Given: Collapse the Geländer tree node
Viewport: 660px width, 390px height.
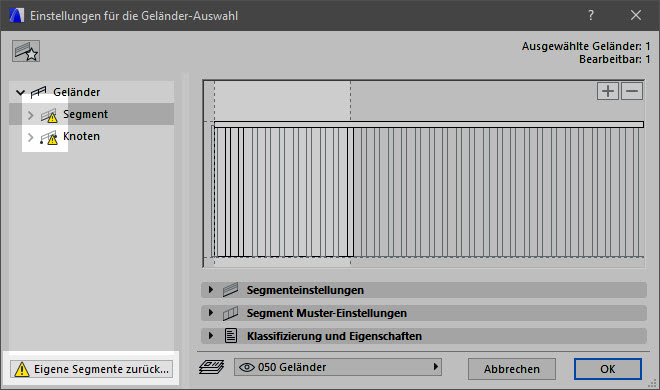Looking at the screenshot, I should [20, 92].
